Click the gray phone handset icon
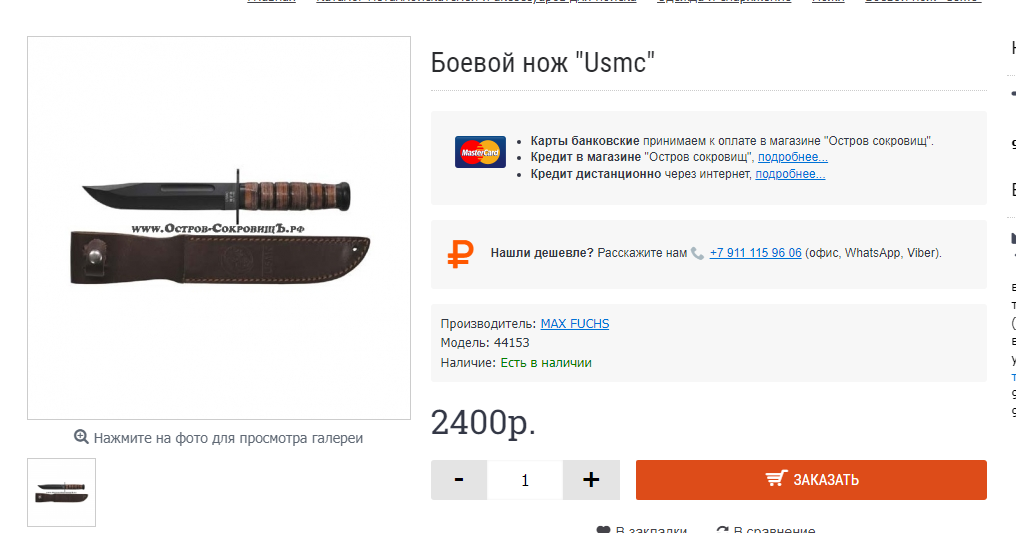Viewport: 1016px width, 533px height. click(697, 253)
